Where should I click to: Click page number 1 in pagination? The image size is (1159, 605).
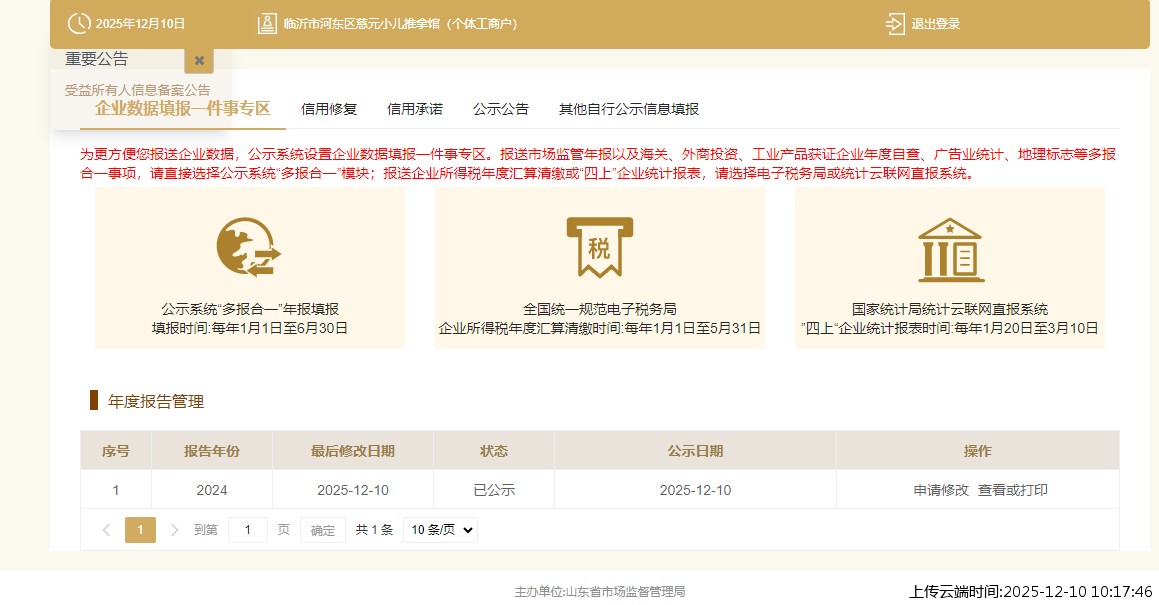140,529
